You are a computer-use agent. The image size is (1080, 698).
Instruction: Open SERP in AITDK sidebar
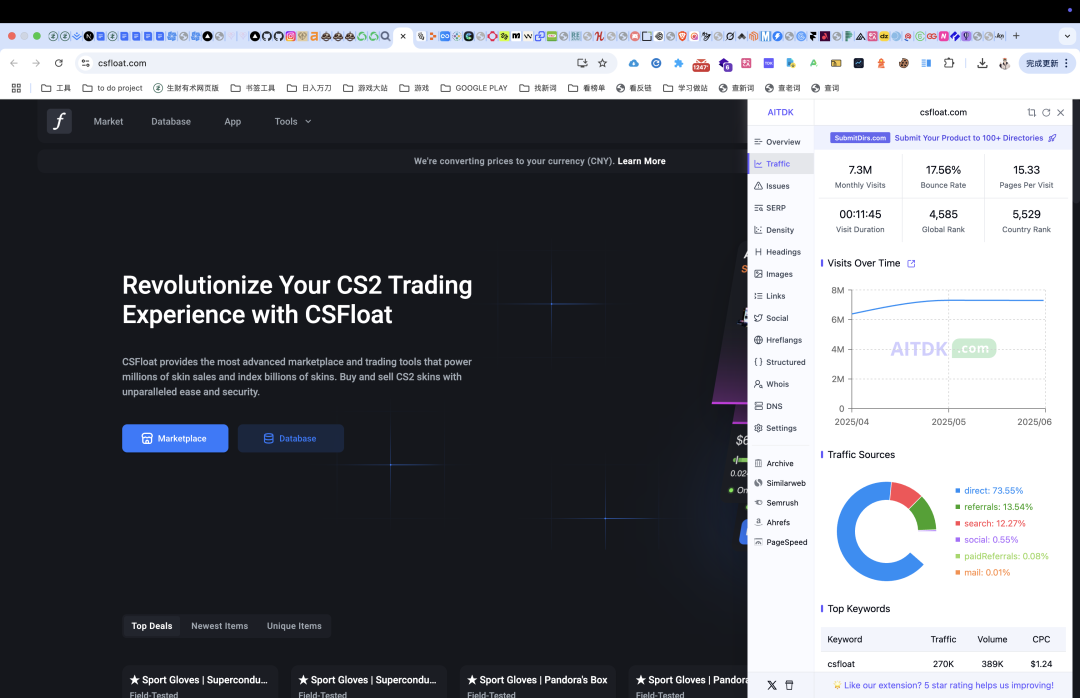coord(780,208)
